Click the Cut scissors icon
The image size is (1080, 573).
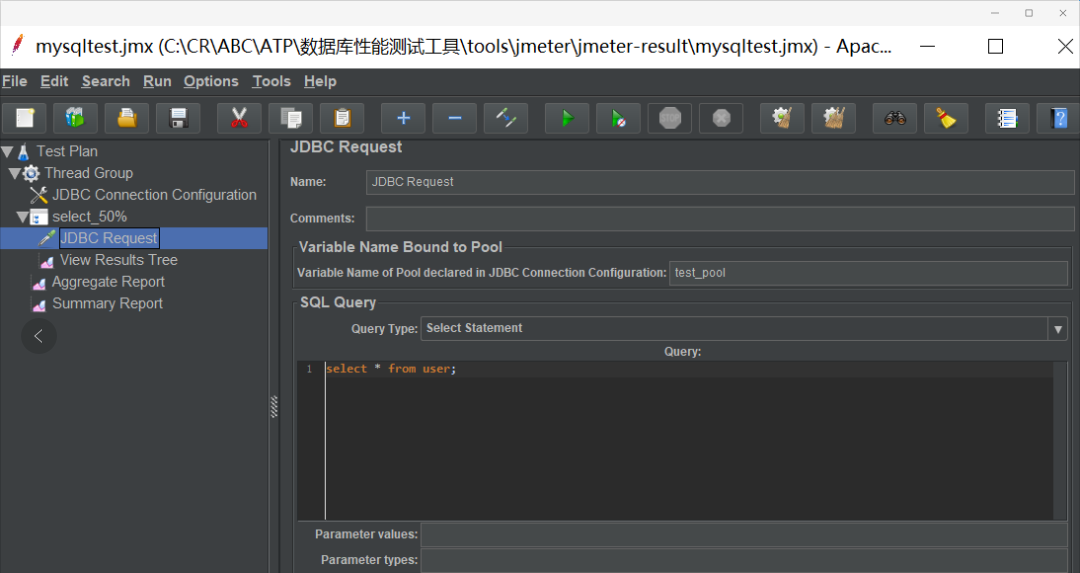(x=239, y=118)
